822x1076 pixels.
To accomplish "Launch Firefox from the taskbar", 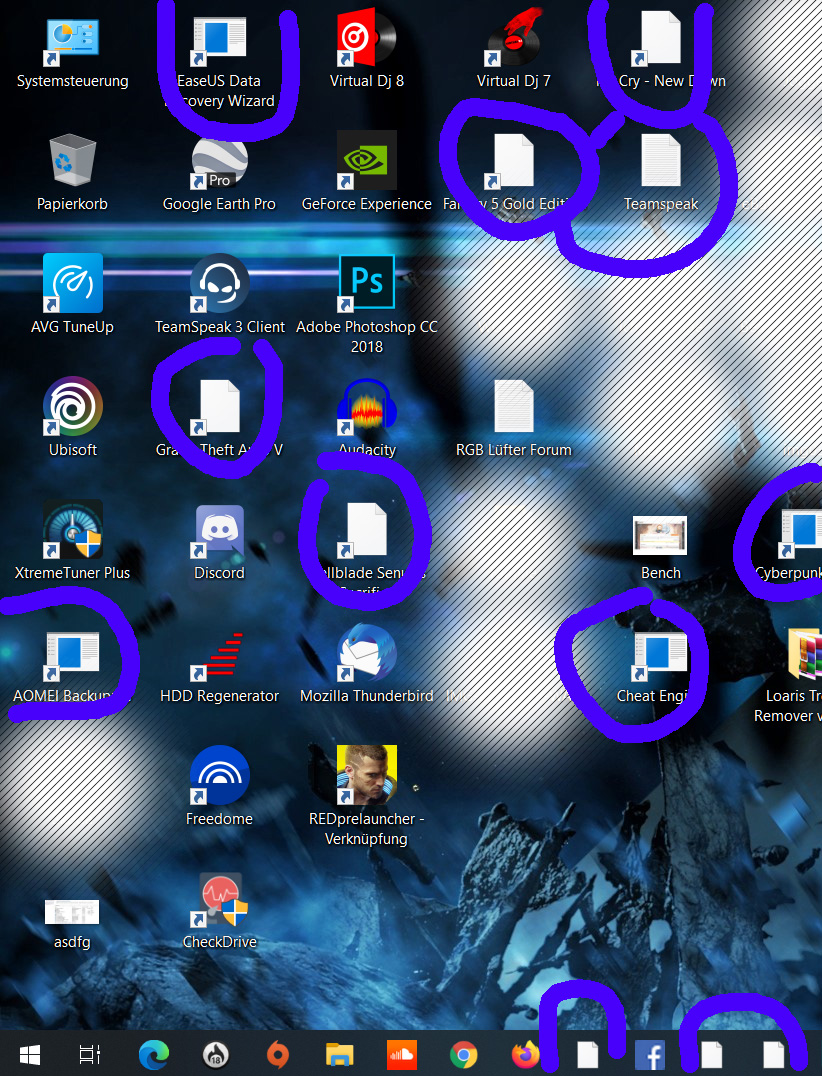I will click(526, 1055).
